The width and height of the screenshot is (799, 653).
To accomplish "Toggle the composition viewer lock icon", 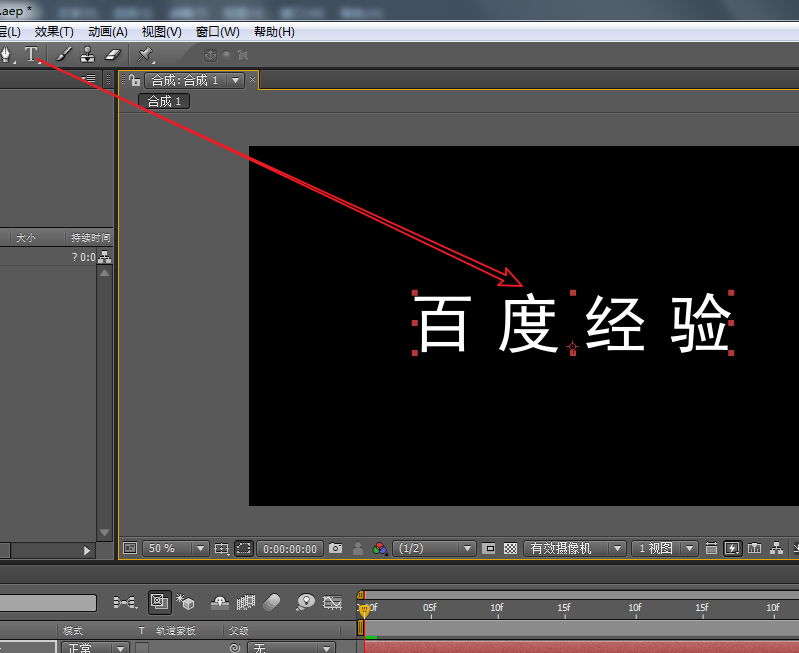I will pos(134,80).
